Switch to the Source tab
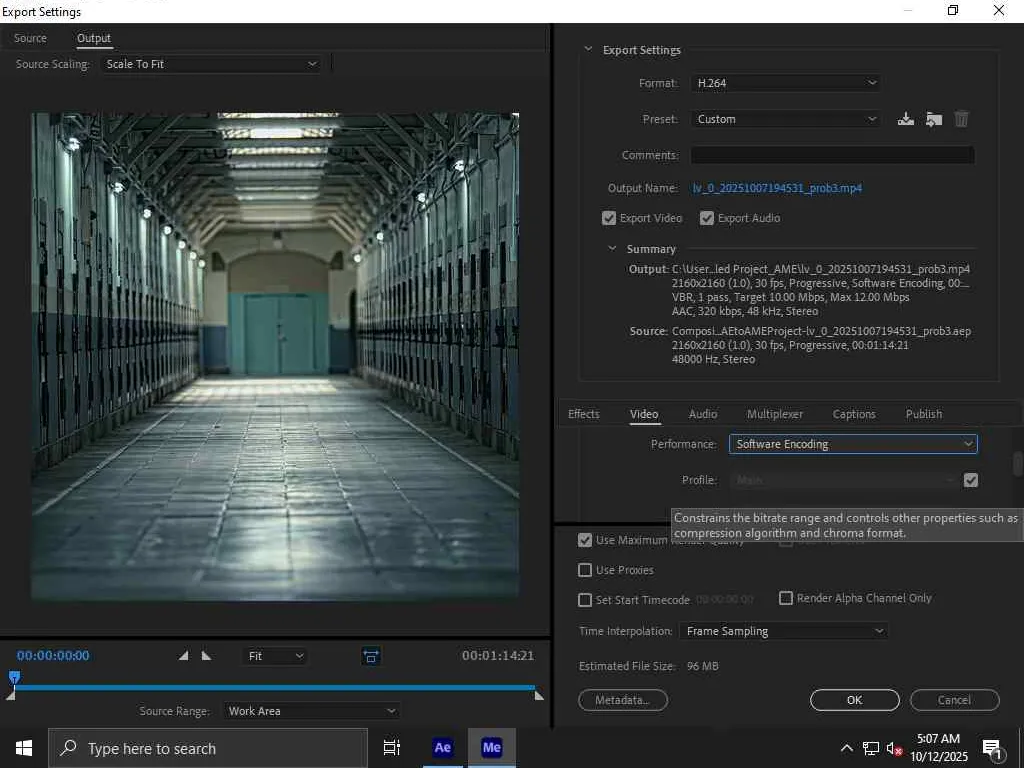 tap(30, 38)
